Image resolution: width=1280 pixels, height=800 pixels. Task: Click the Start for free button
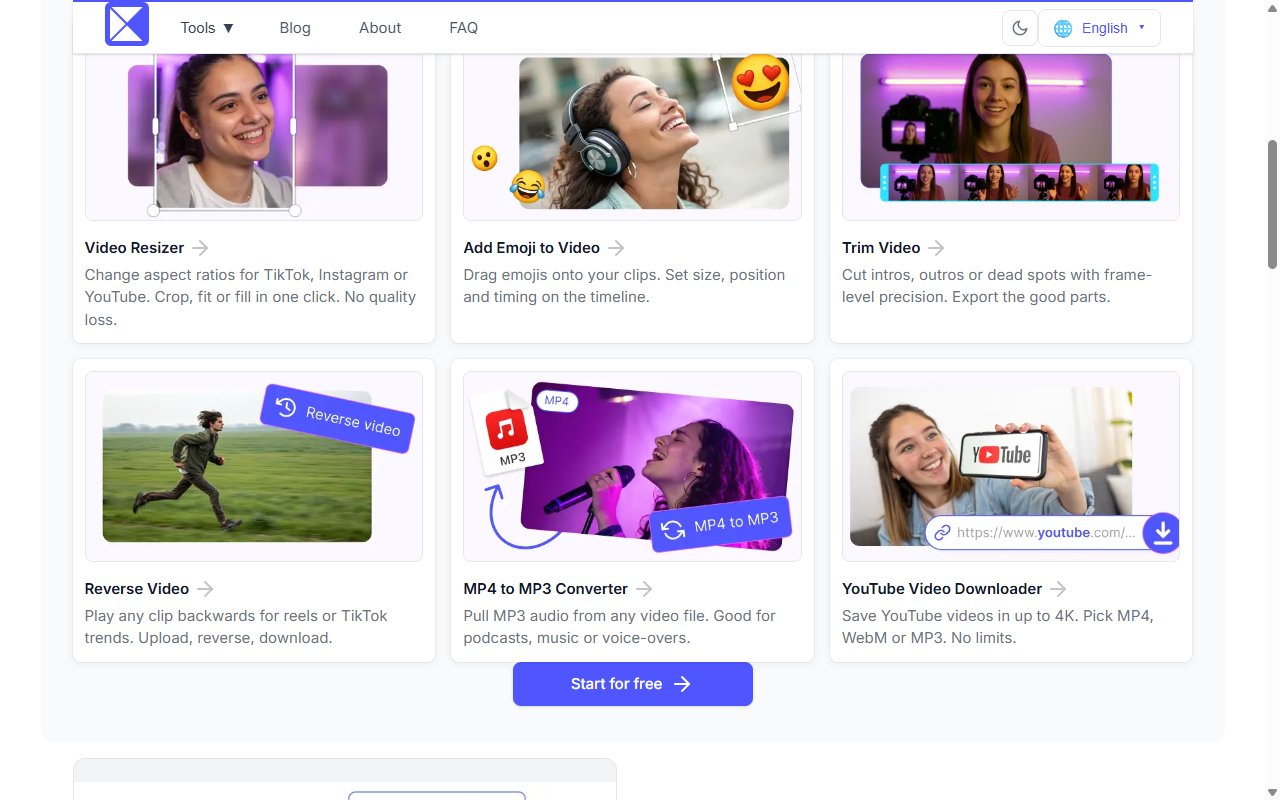(633, 684)
